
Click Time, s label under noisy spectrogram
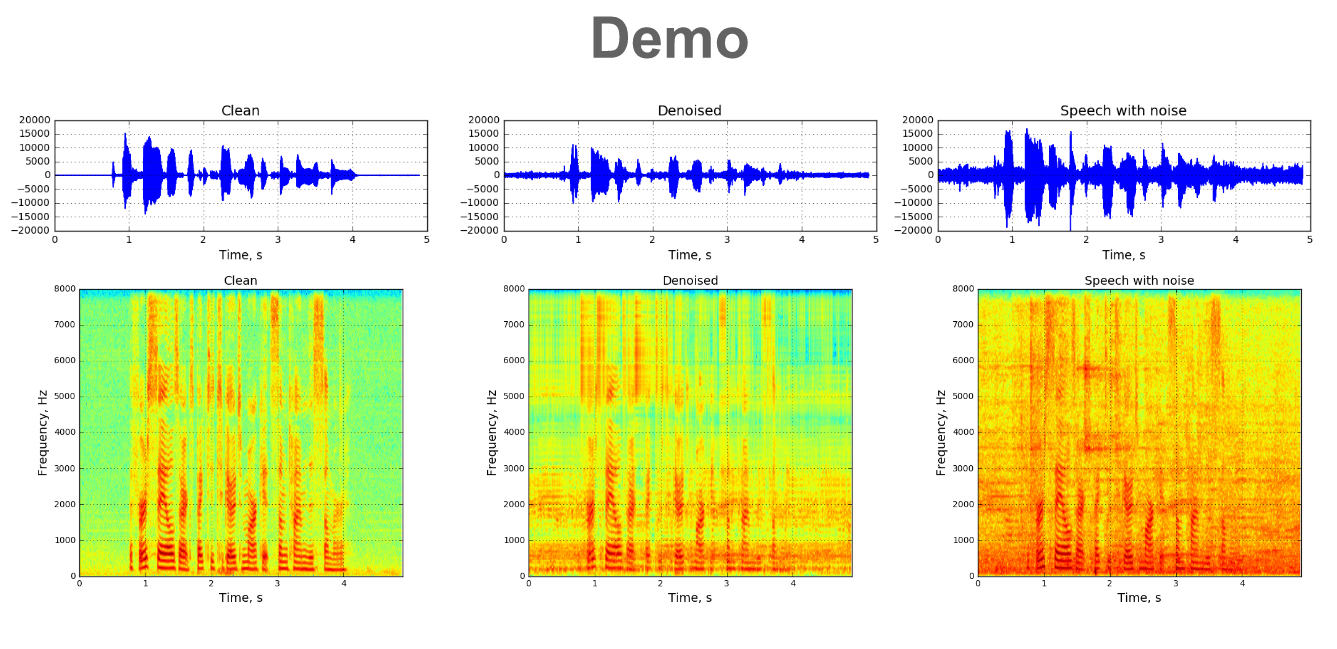tap(1139, 598)
